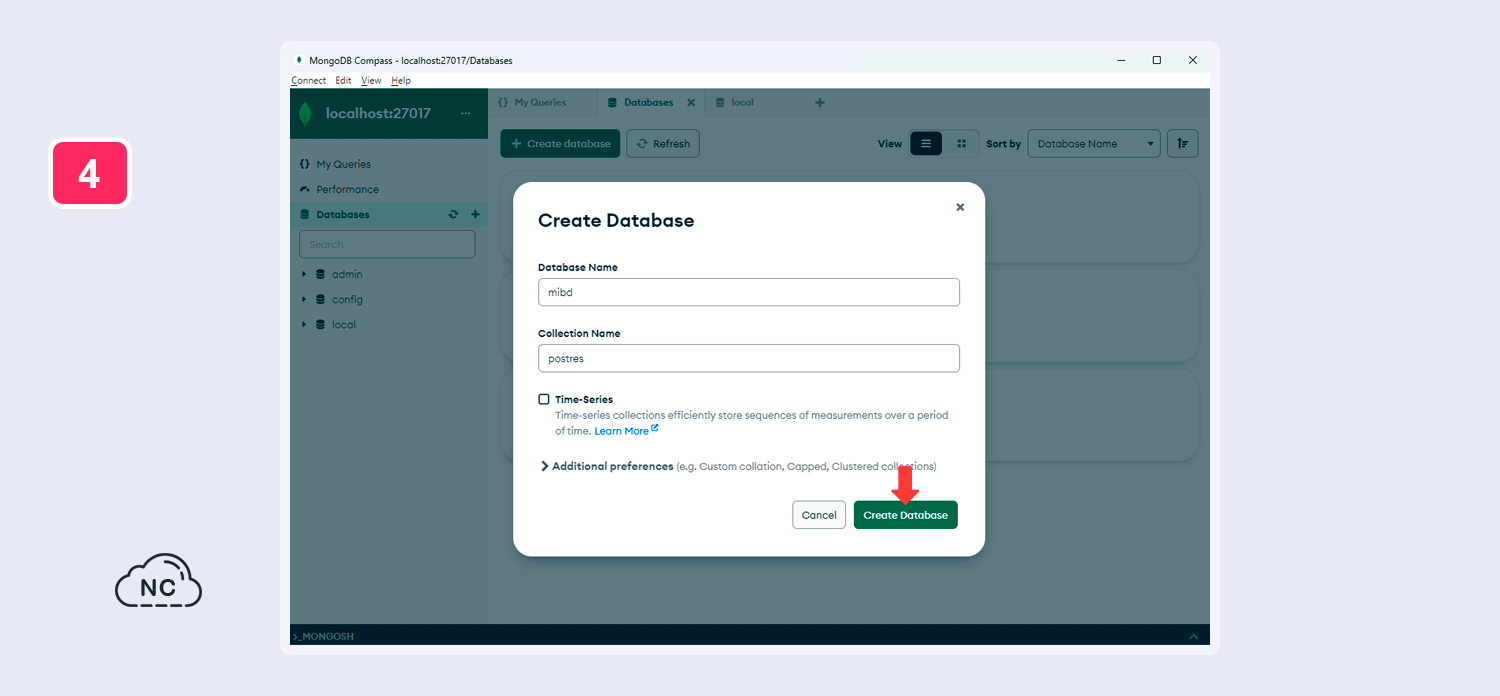This screenshot has height=696, width=1500.
Task: Switch to the My Queries tab
Action: click(x=540, y=103)
